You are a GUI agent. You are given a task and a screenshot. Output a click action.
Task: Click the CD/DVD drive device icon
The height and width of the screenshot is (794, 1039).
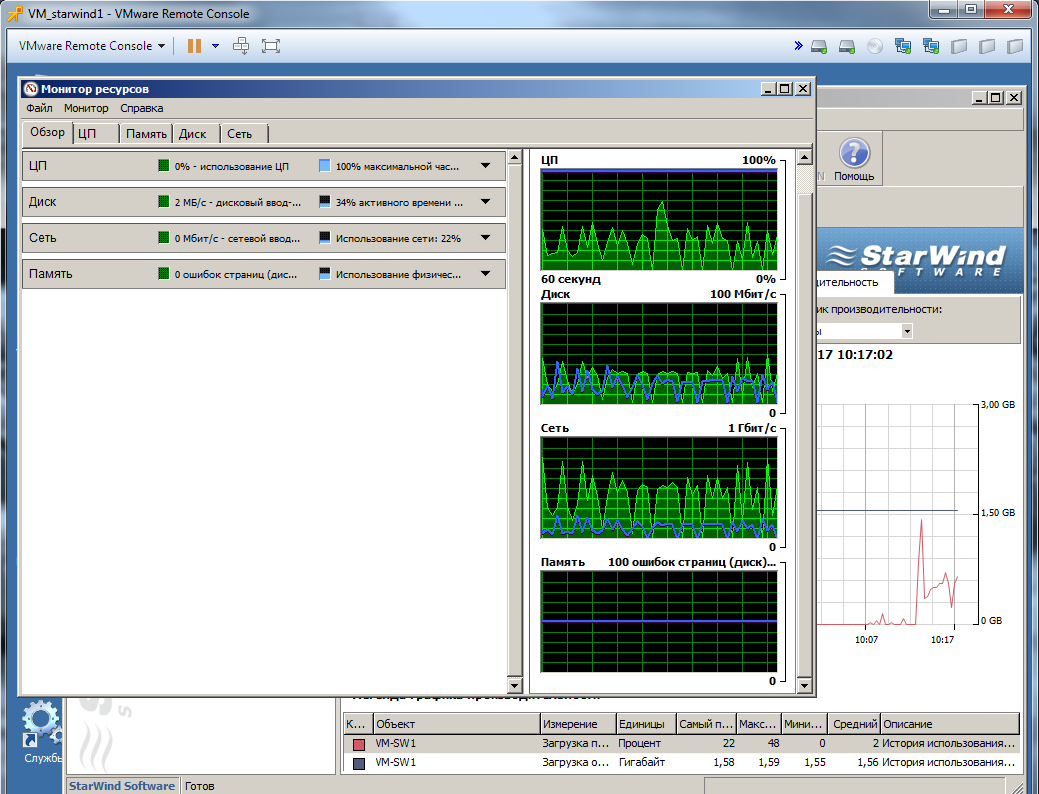click(x=875, y=46)
